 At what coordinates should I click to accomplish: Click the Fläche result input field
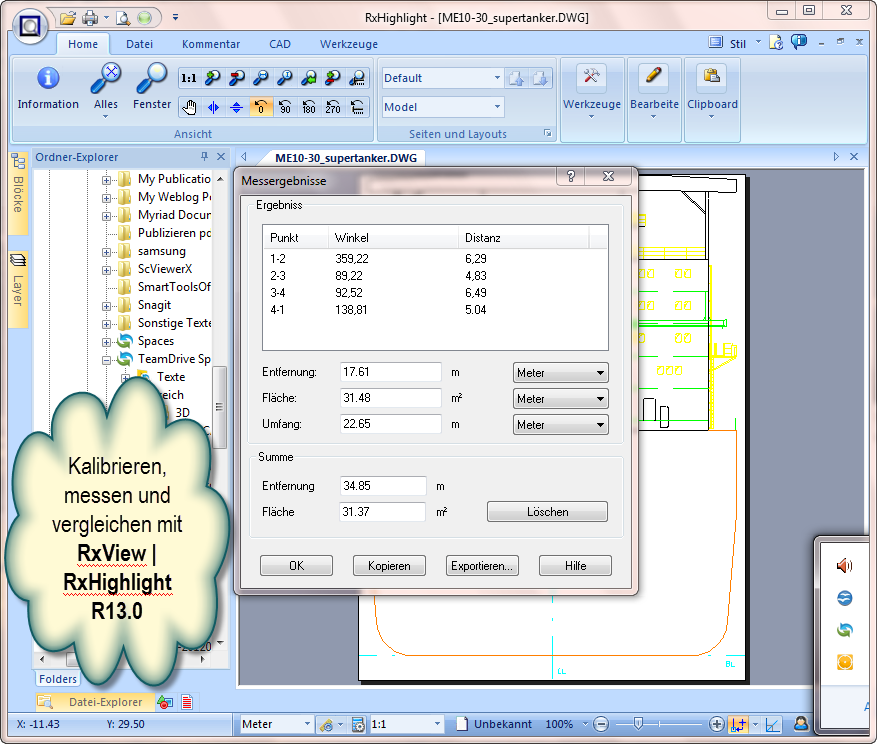(x=390, y=398)
